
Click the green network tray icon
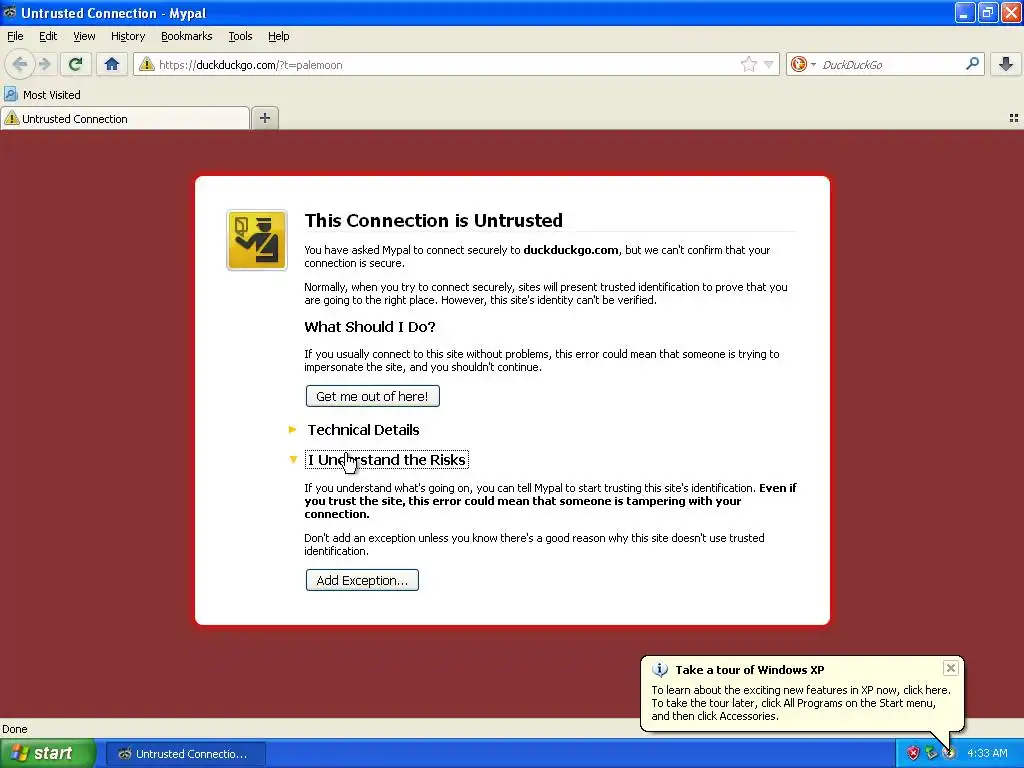coord(931,753)
